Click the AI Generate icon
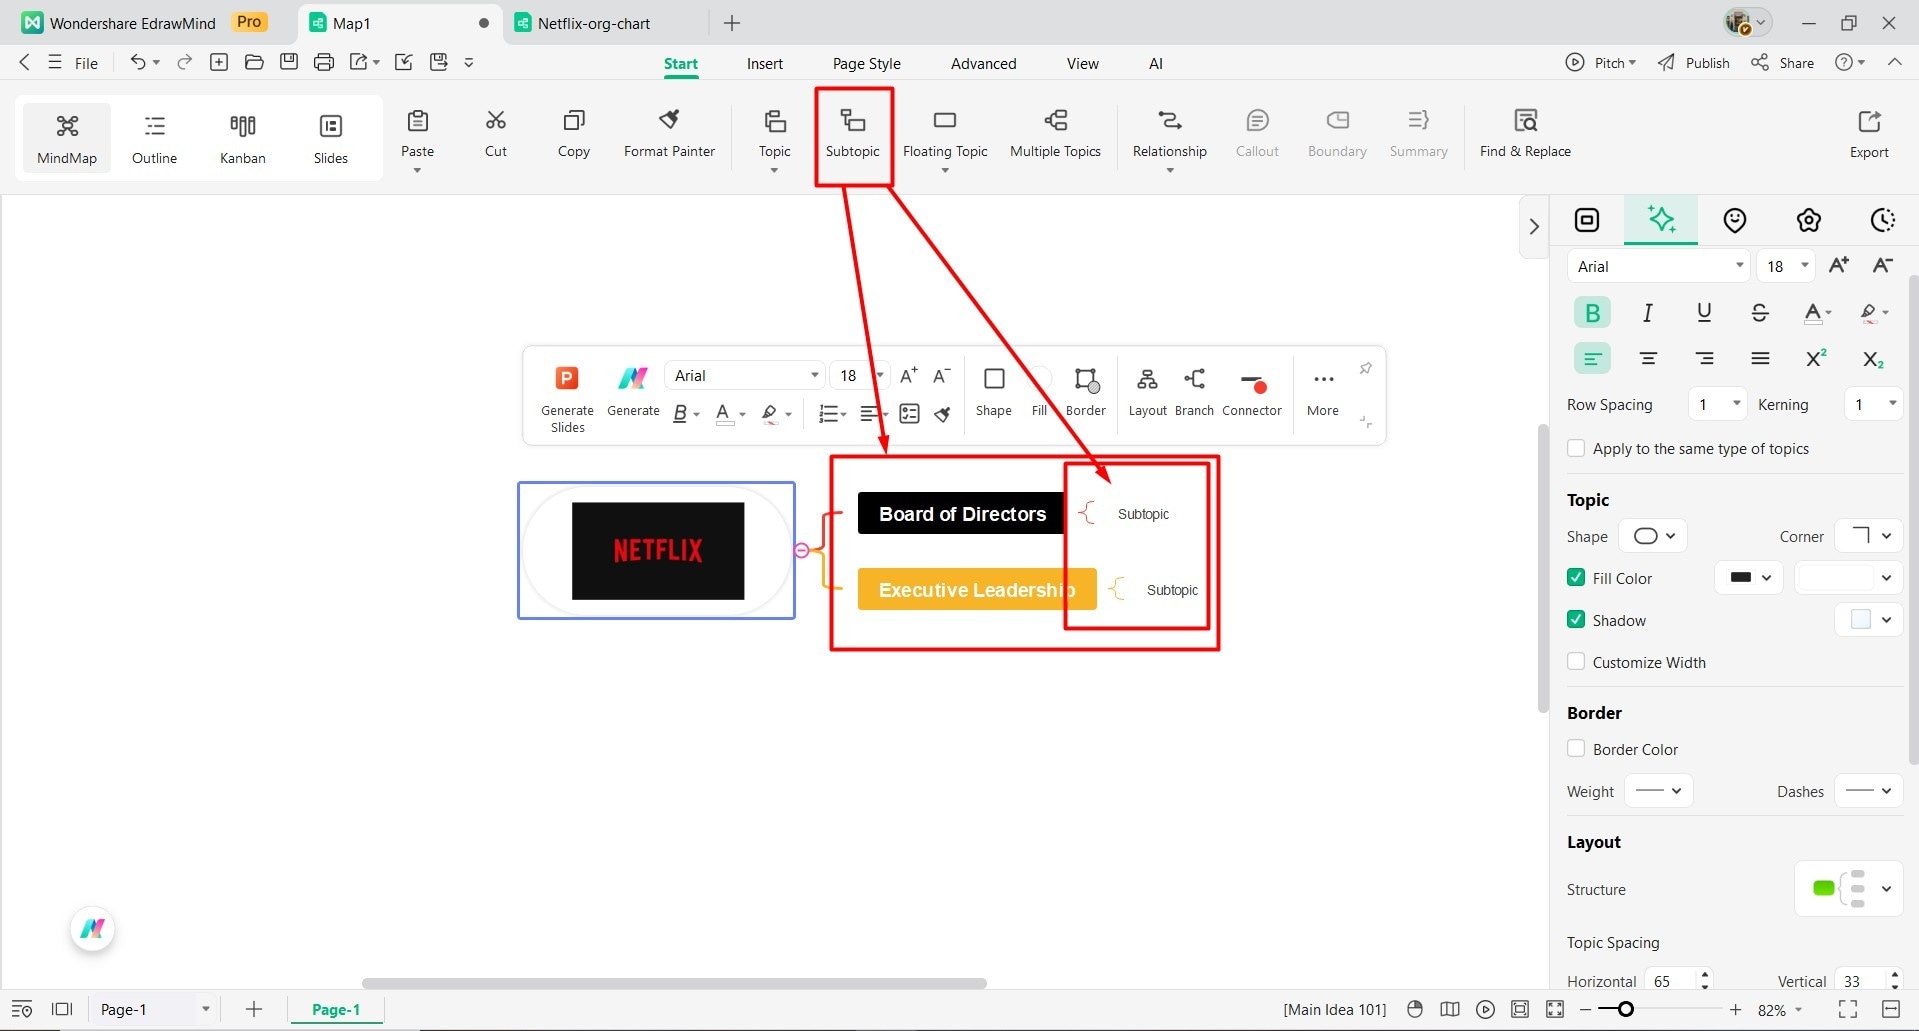1919x1031 pixels. [633, 391]
